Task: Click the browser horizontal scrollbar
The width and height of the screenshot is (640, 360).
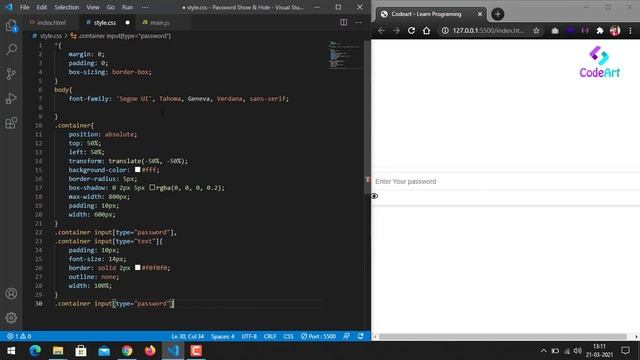Action: coord(502,337)
